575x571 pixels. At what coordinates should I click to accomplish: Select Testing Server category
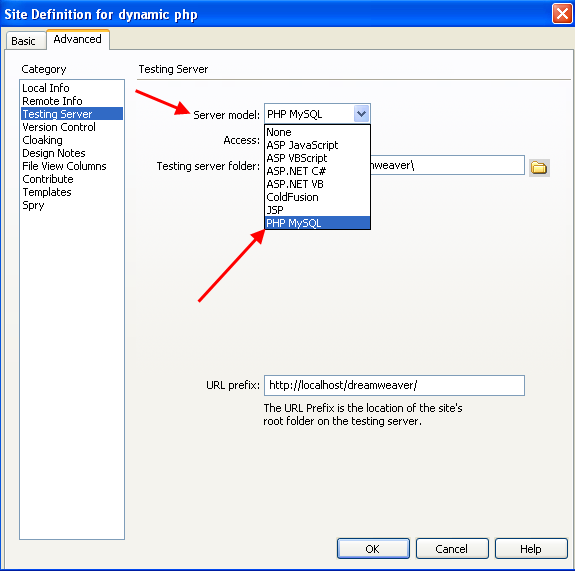coord(72,114)
